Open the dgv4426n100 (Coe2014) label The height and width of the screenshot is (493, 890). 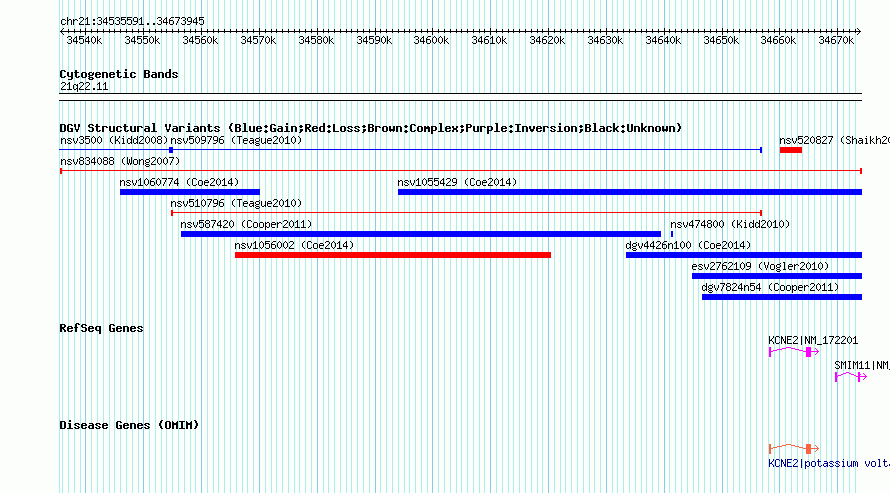point(688,245)
